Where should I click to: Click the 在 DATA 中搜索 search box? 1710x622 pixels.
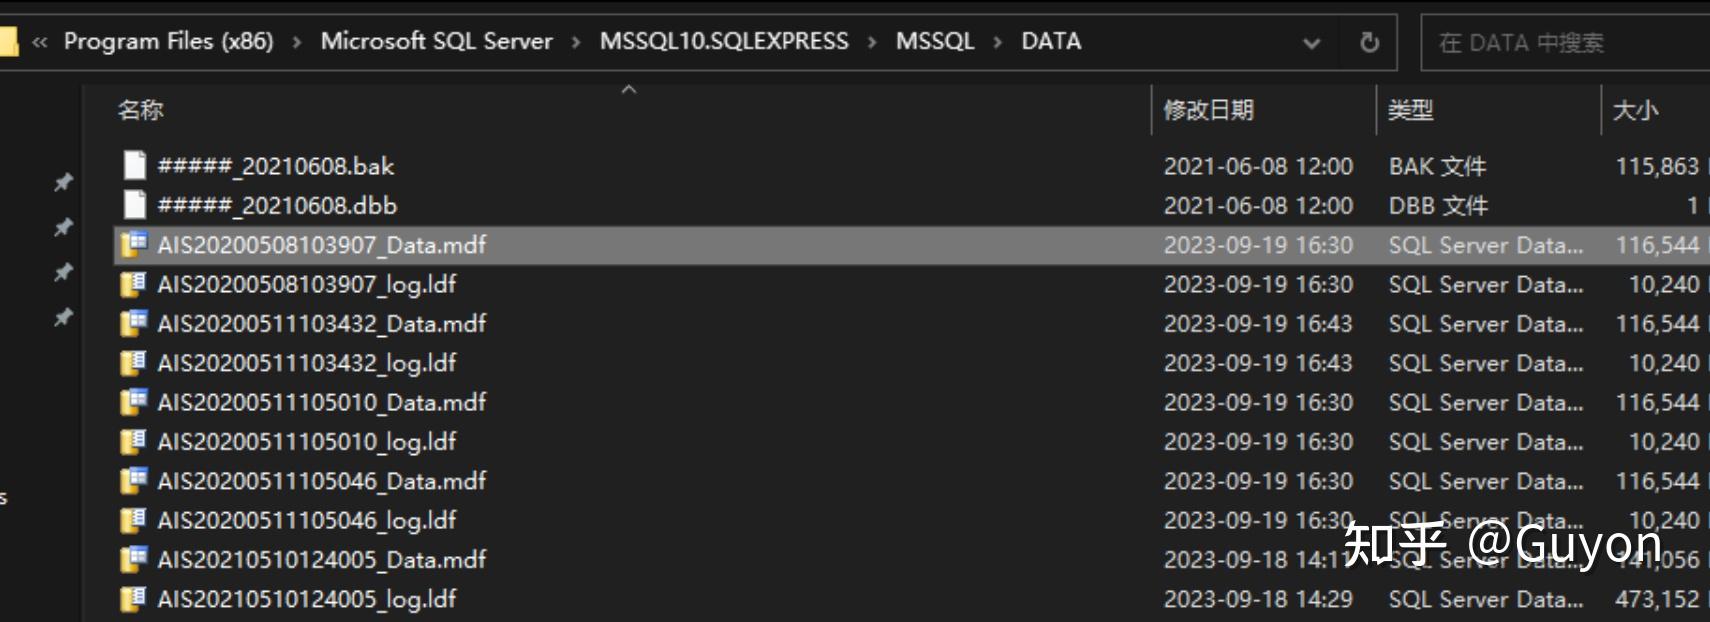pyautogui.click(x=1560, y=43)
